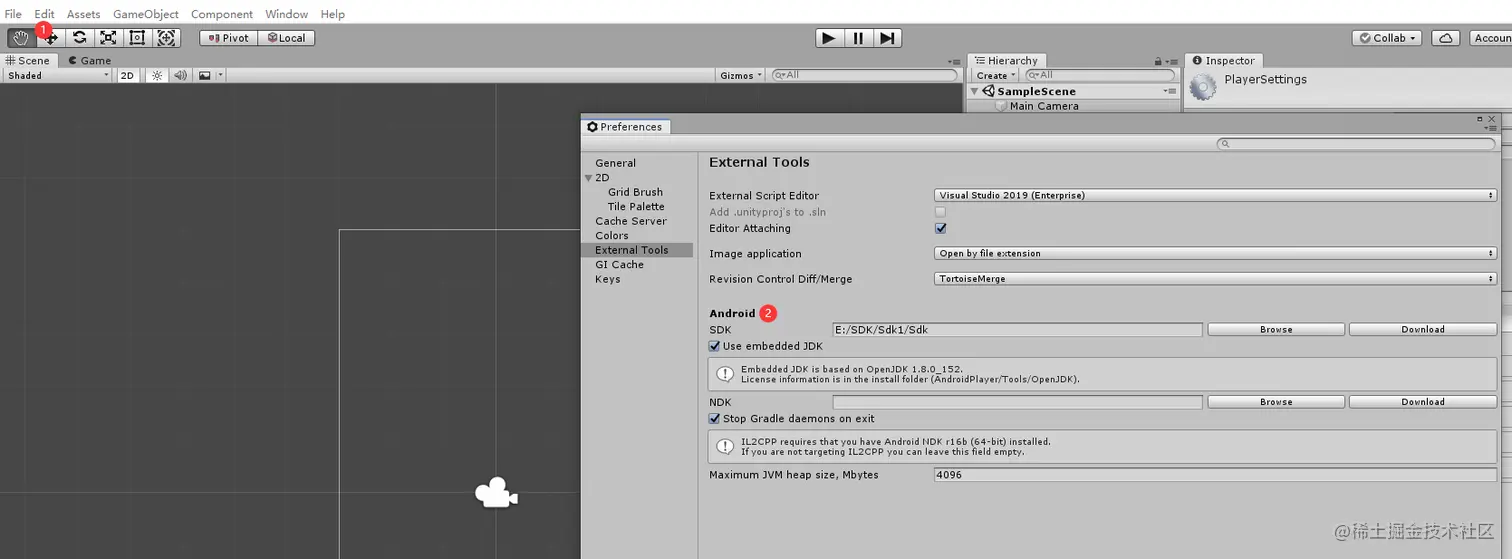The height and width of the screenshot is (559, 1512).
Task: Open the Edit menu
Action: [x=45, y=14]
